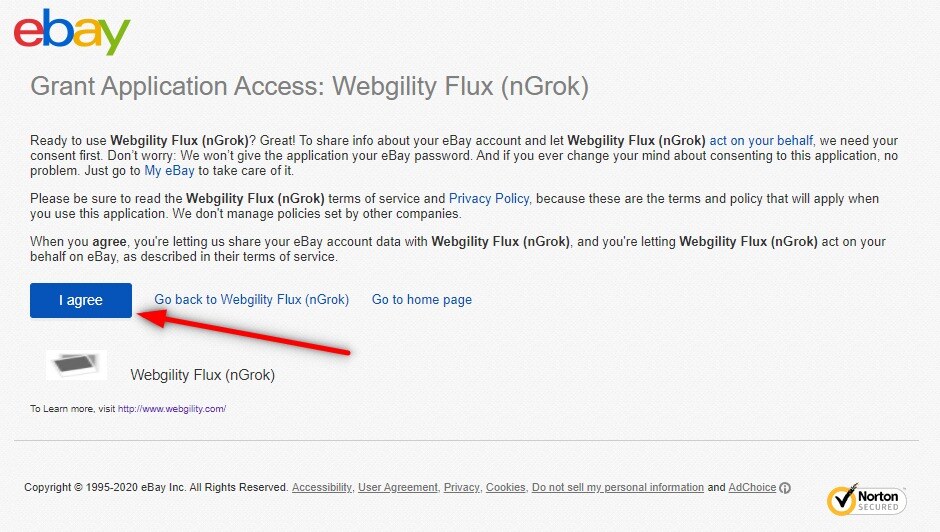
Task: Open the AdChoice text link
Action: [752, 487]
